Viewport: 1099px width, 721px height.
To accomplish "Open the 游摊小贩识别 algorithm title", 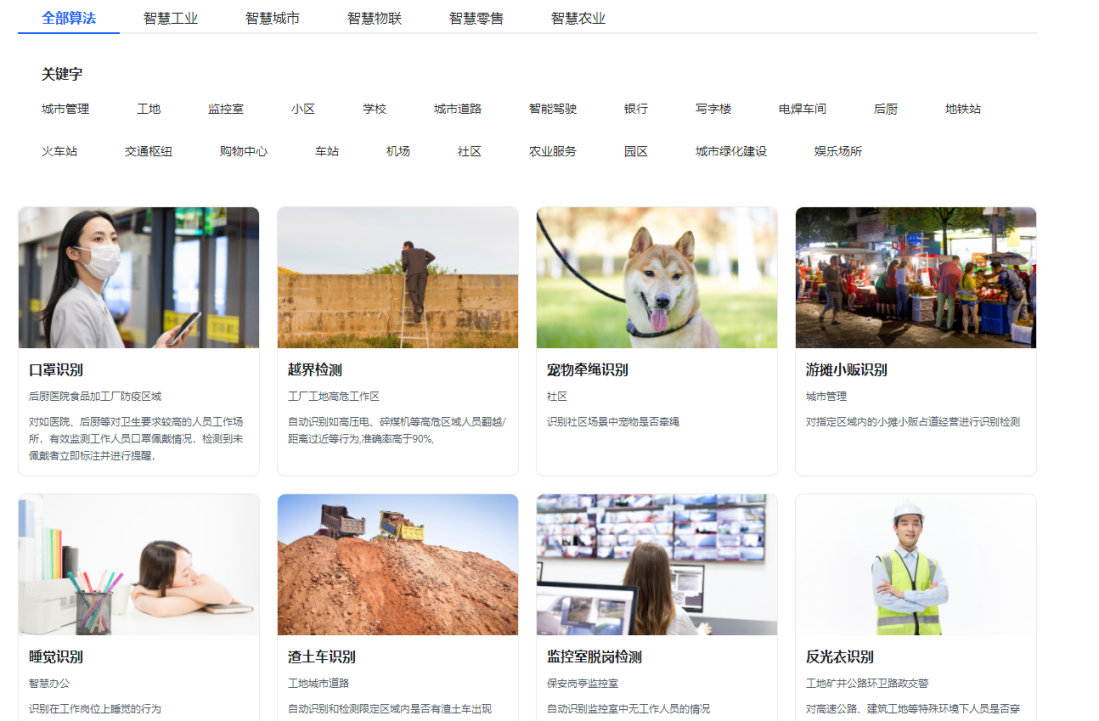I will click(847, 370).
